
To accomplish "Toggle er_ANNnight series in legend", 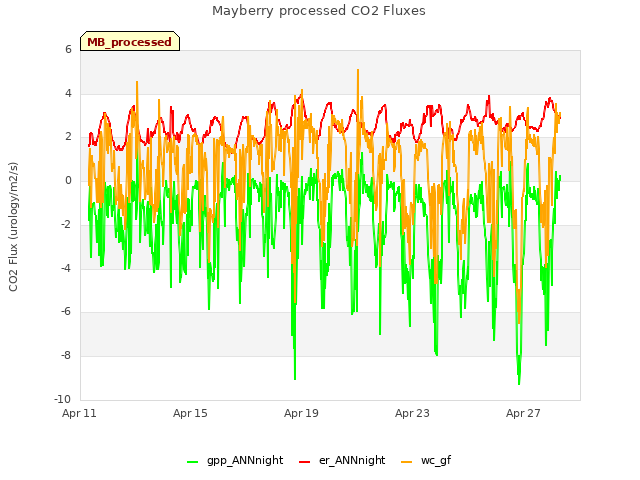I will (342, 460).
